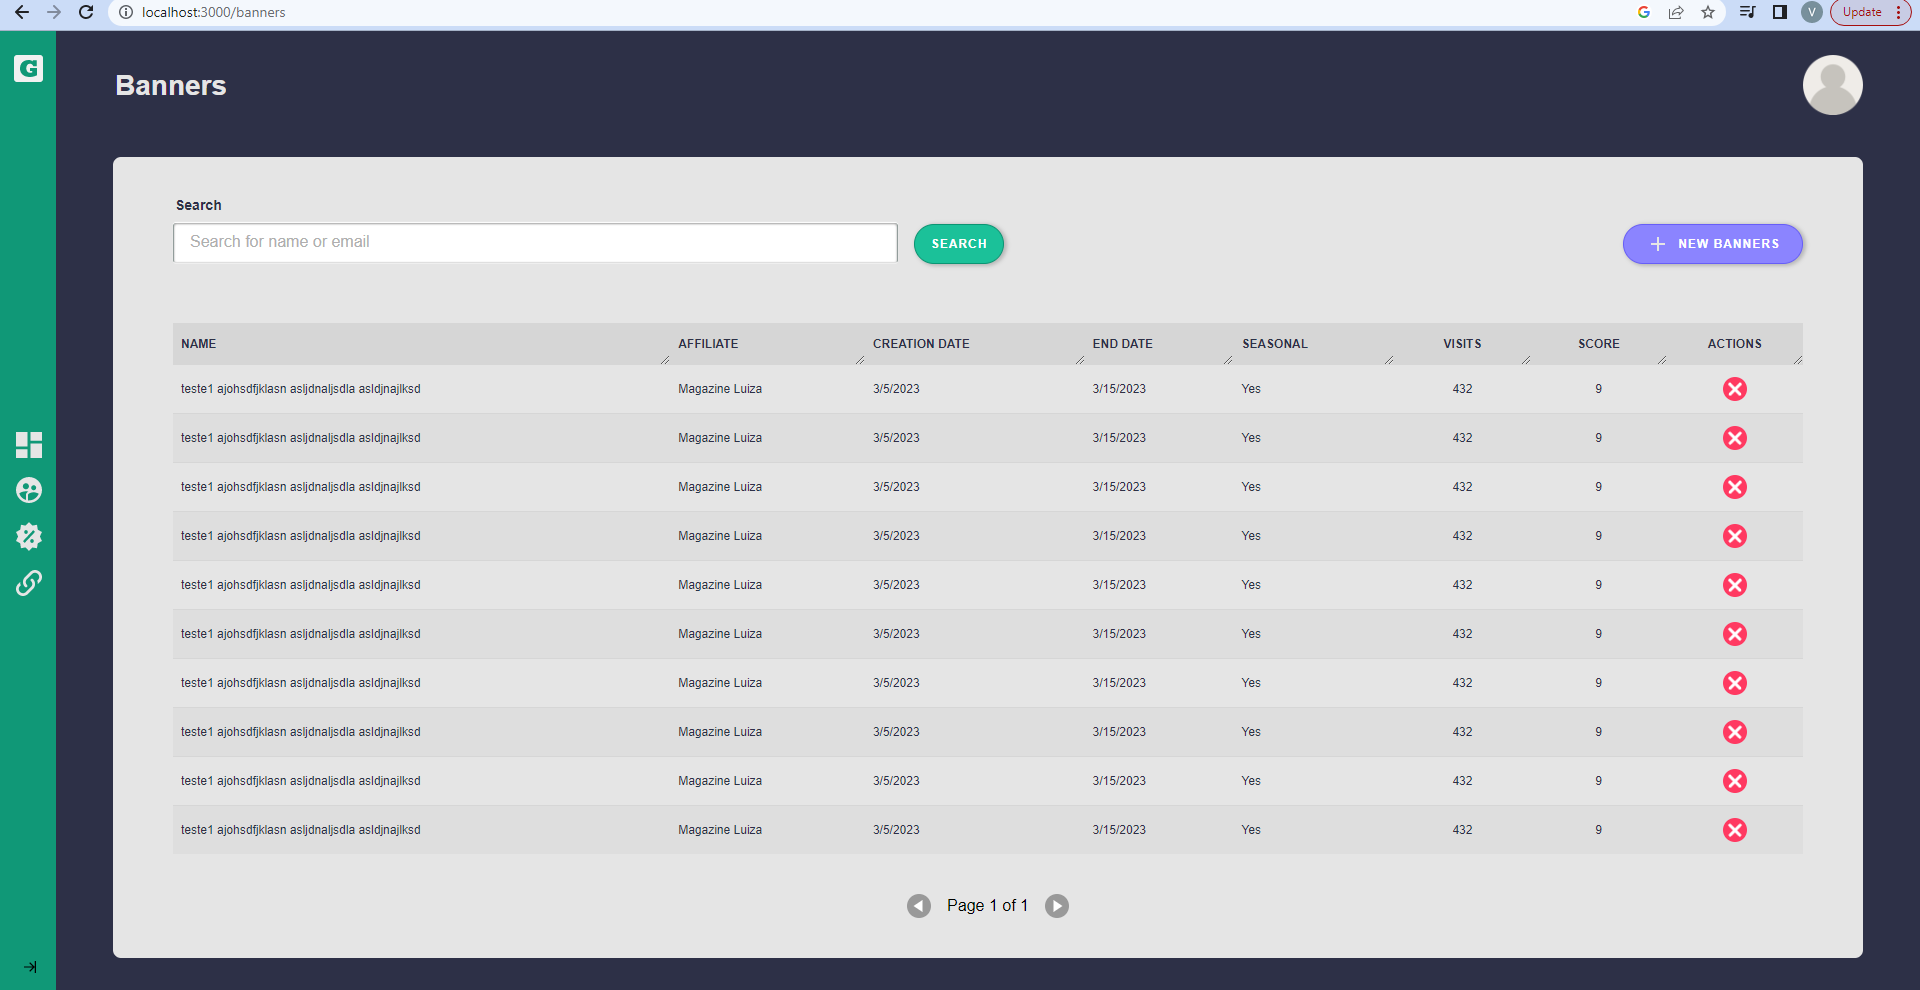This screenshot has height=990, width=1920.
Task: Open browser side panel icon
Action: point(1780,12)
